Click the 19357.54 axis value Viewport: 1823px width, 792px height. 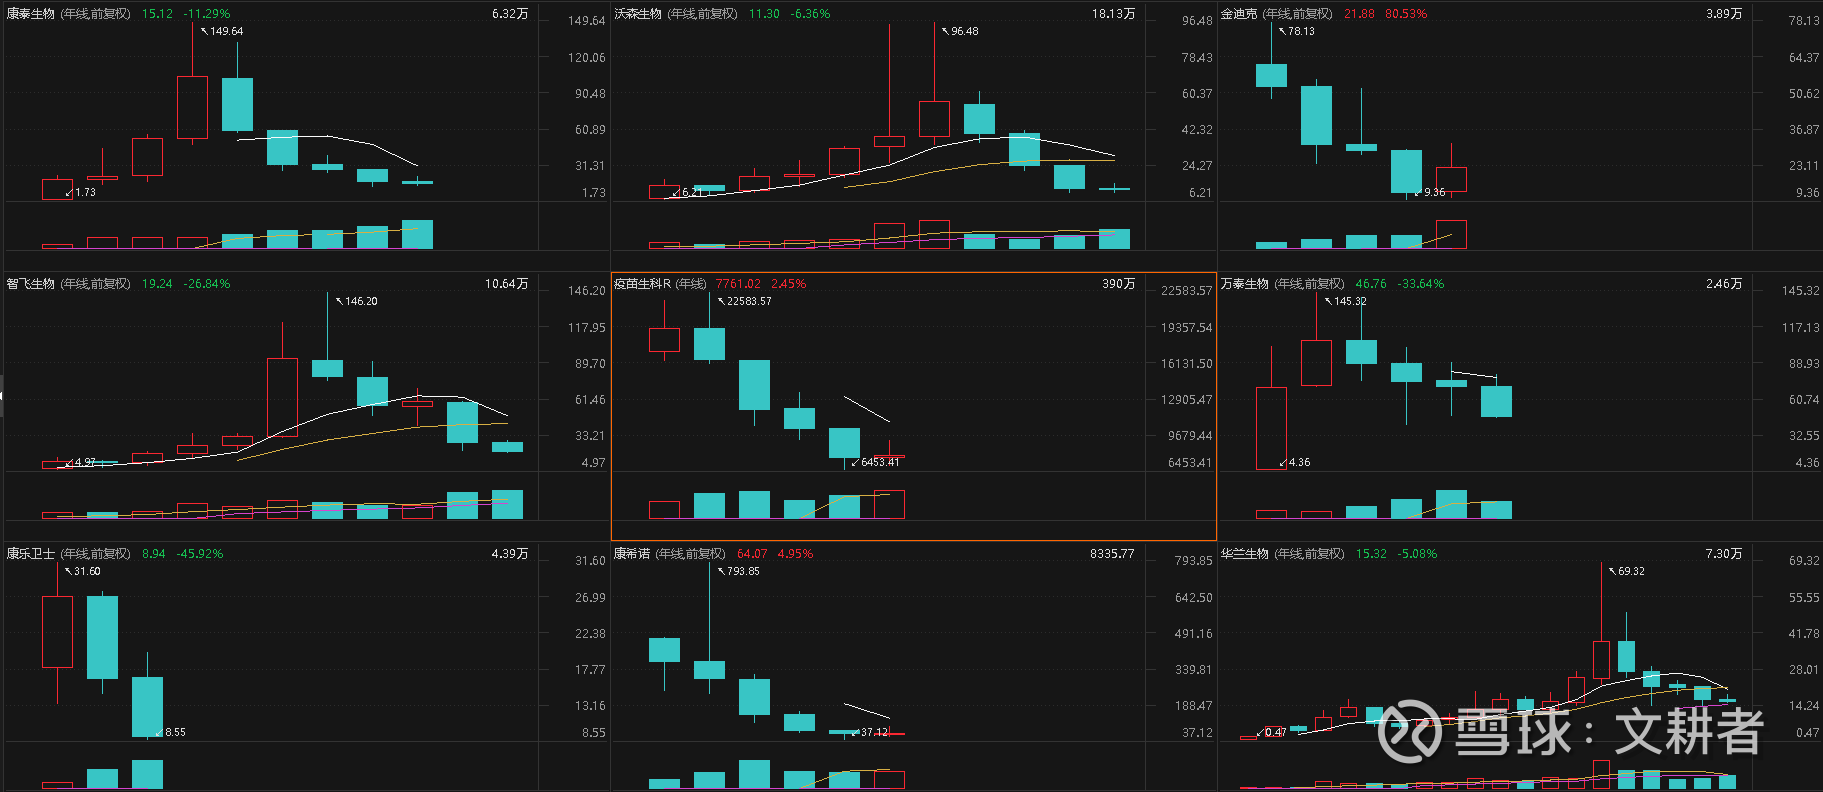point(1186,328)
